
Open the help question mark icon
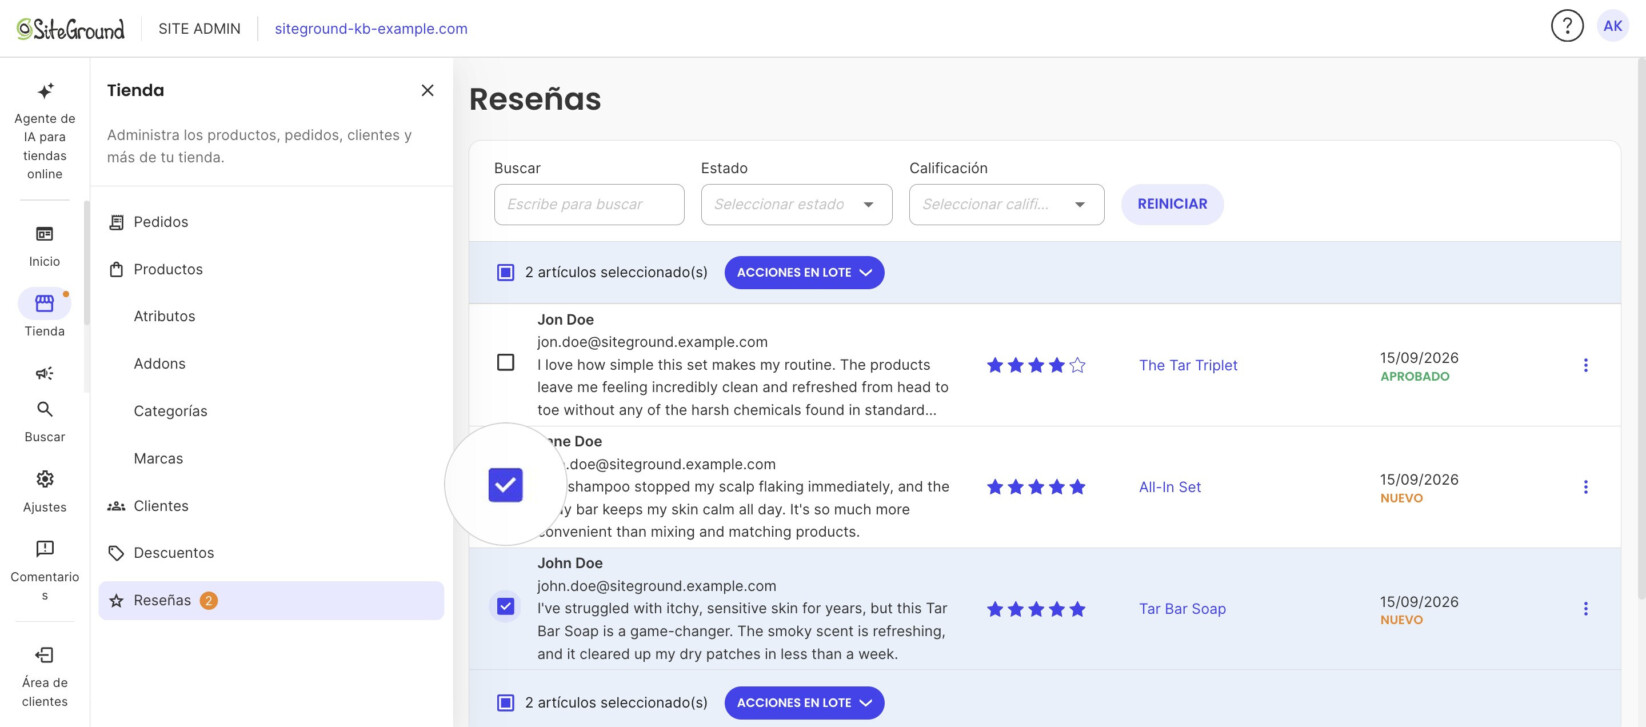point(1567,26)
